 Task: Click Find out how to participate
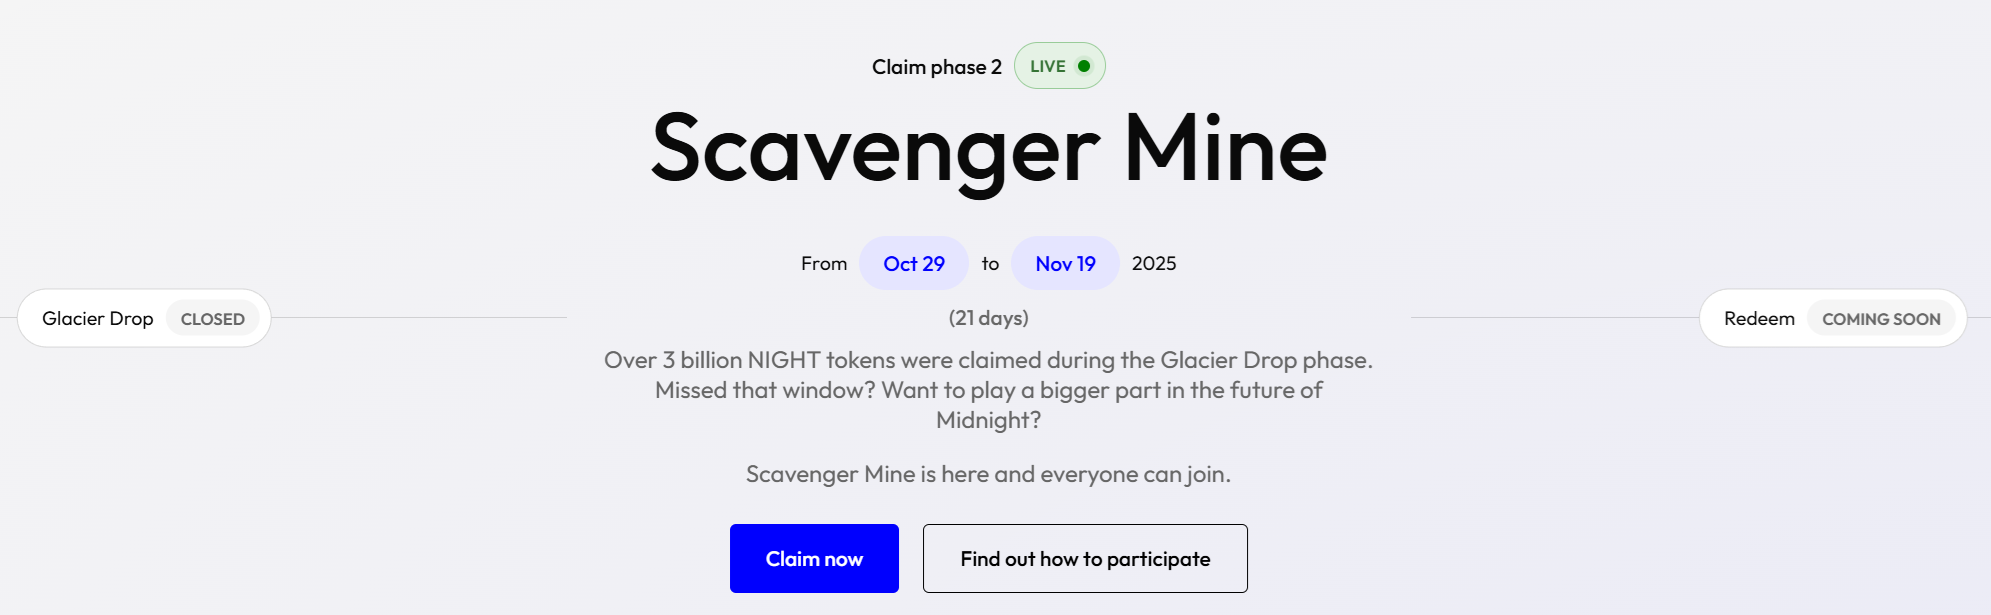tap(1085, 558)
